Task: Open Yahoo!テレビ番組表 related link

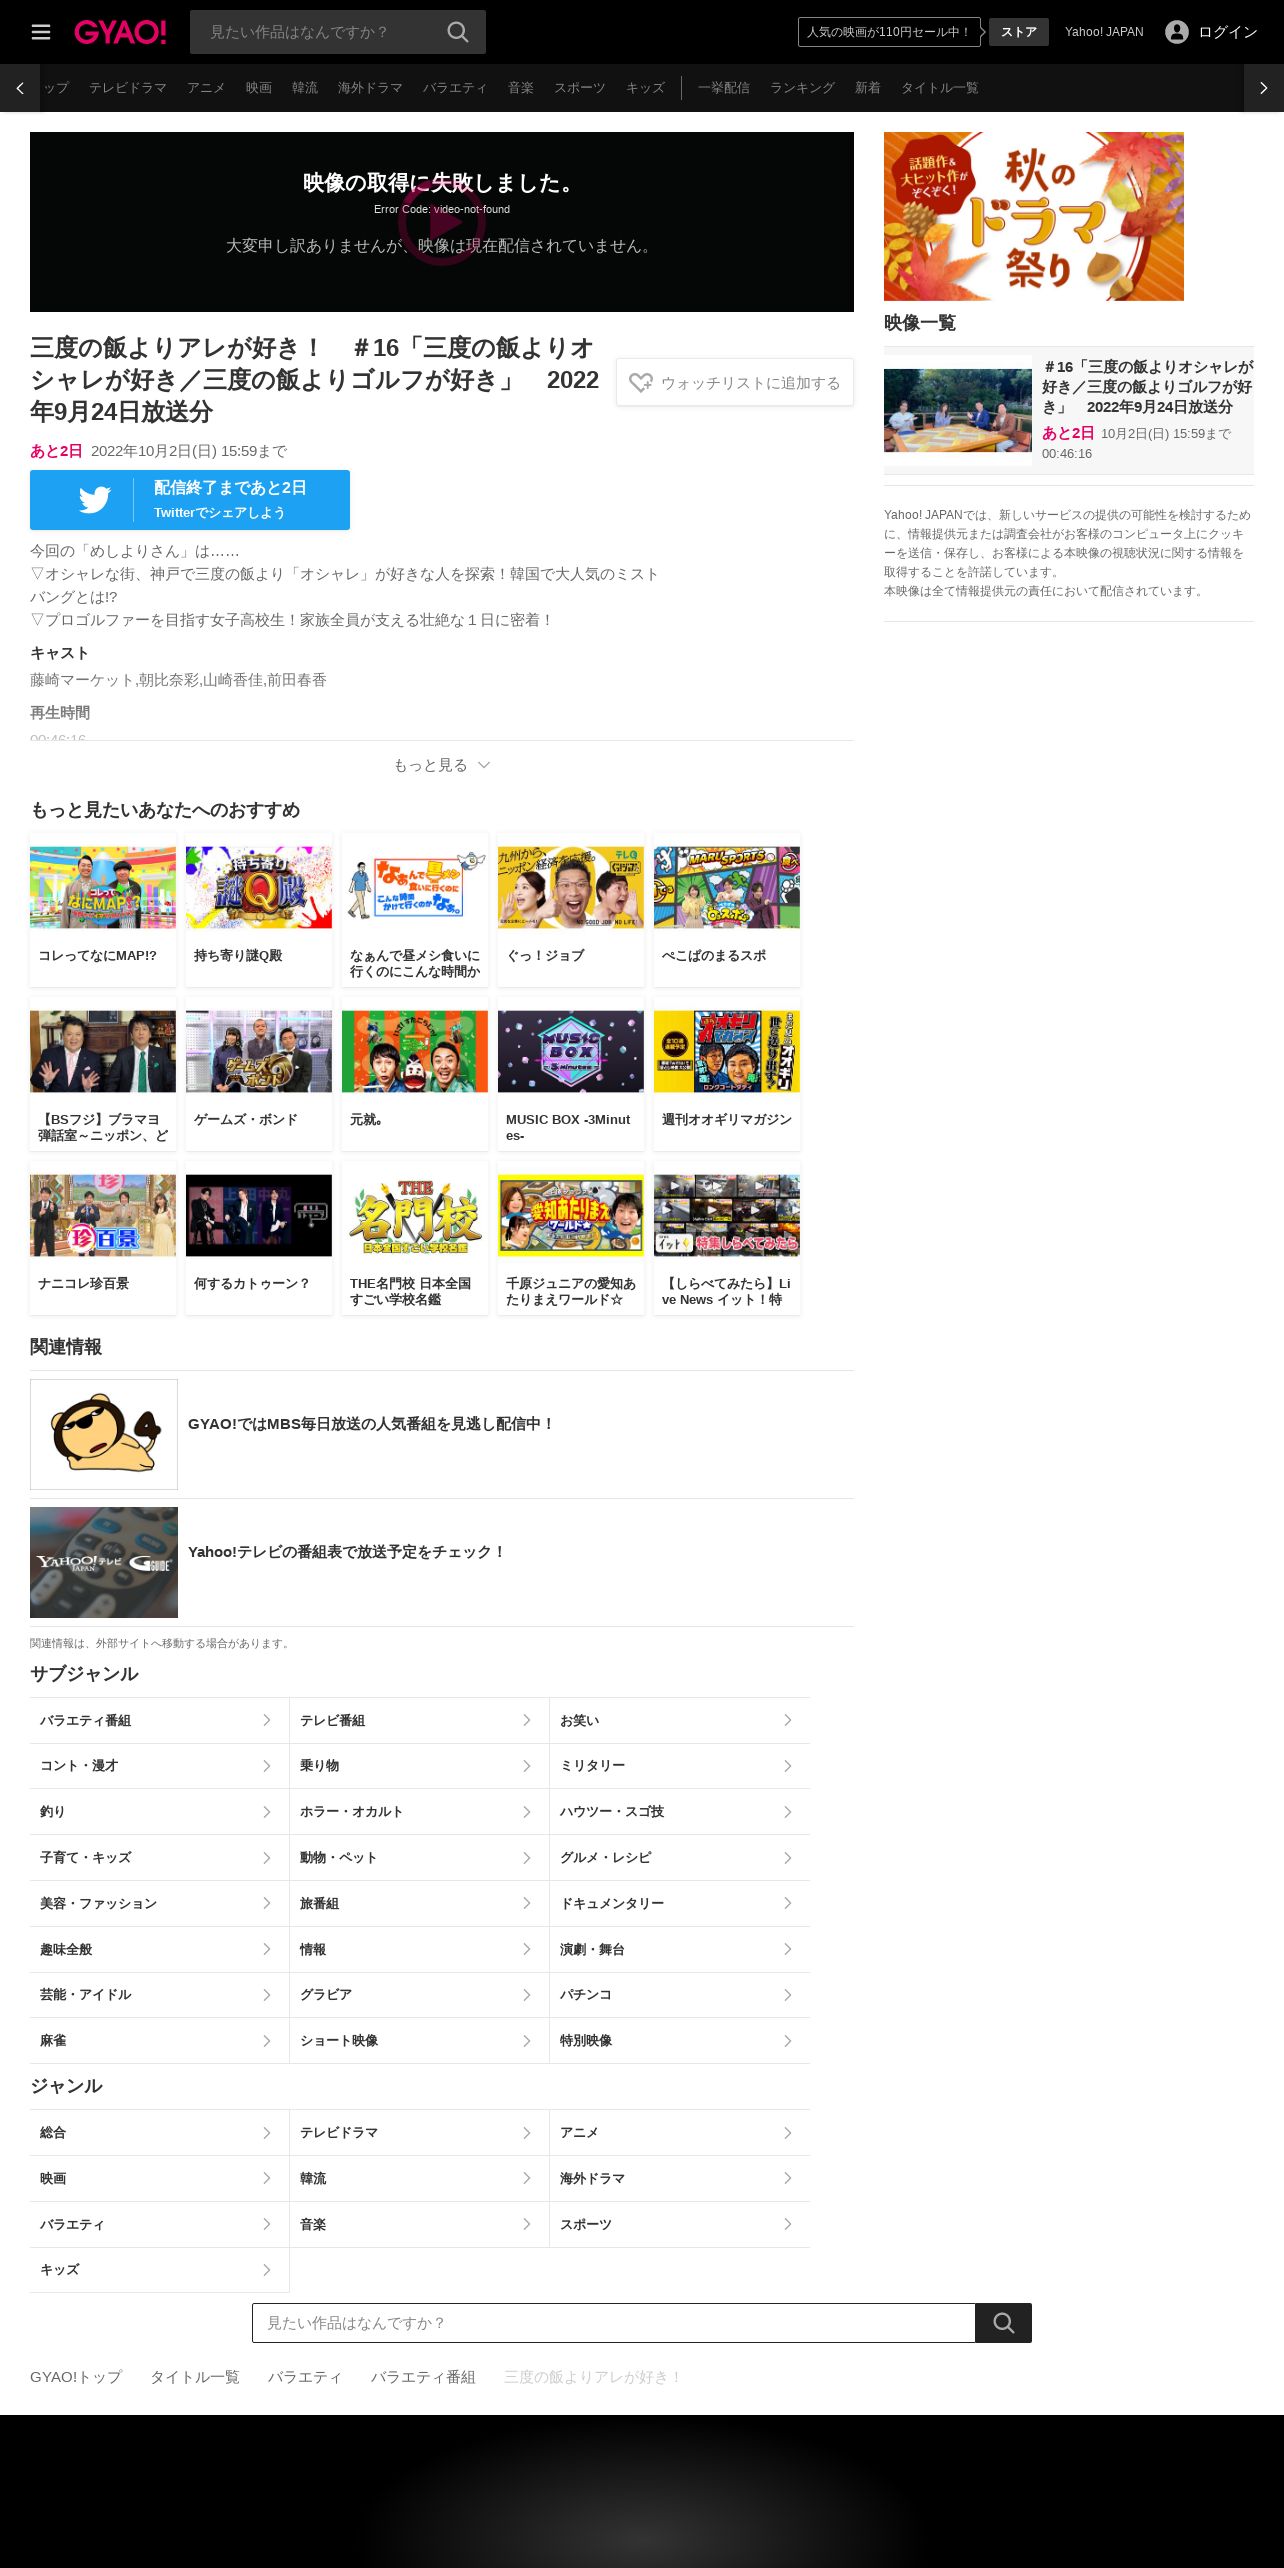Action: coord(442,1562)
